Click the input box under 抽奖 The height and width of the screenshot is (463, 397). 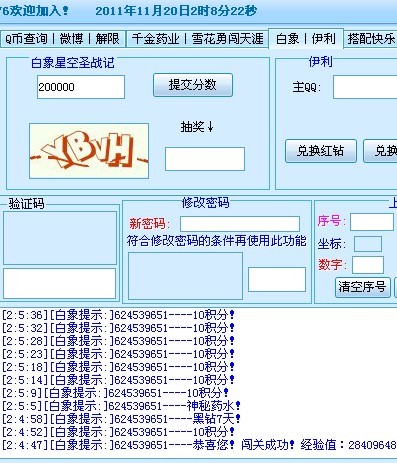click(x=205, y=159)
